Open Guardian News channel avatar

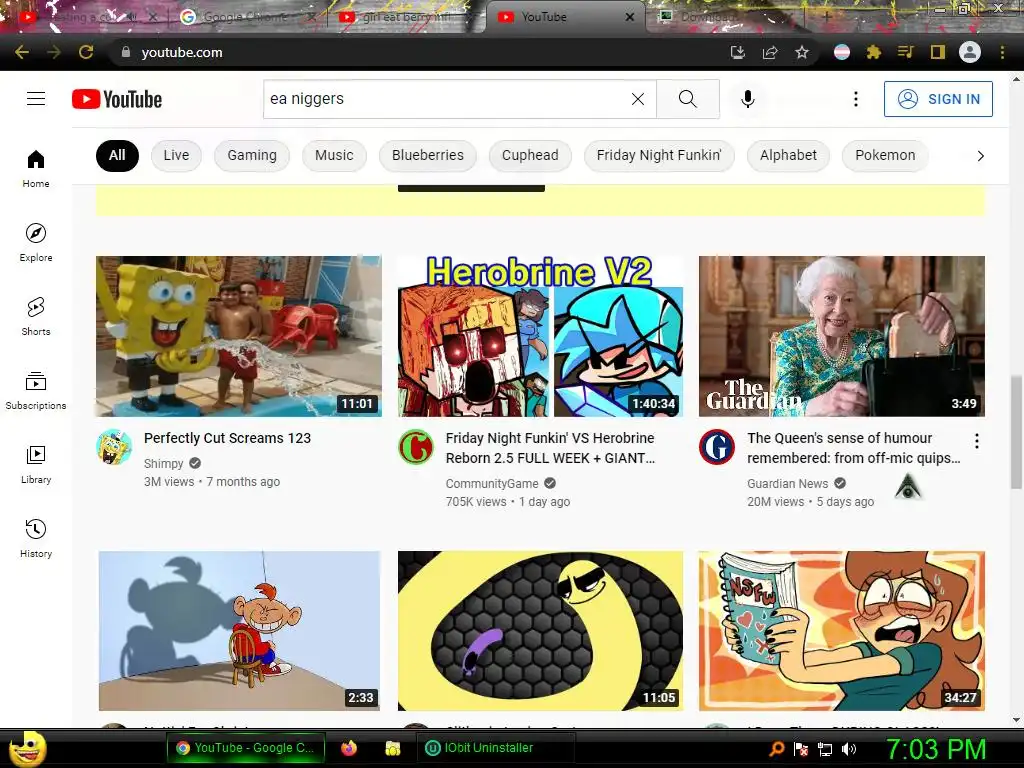(717, 447)
